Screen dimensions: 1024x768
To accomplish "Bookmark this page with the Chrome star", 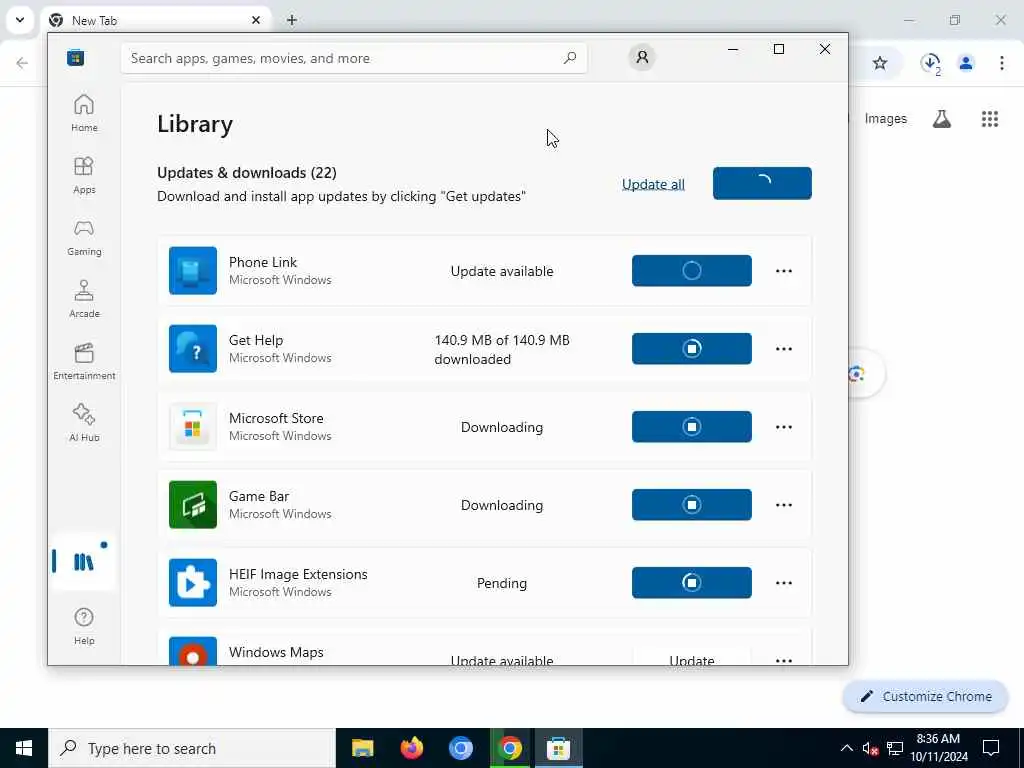I will click(x=880, y=63).
